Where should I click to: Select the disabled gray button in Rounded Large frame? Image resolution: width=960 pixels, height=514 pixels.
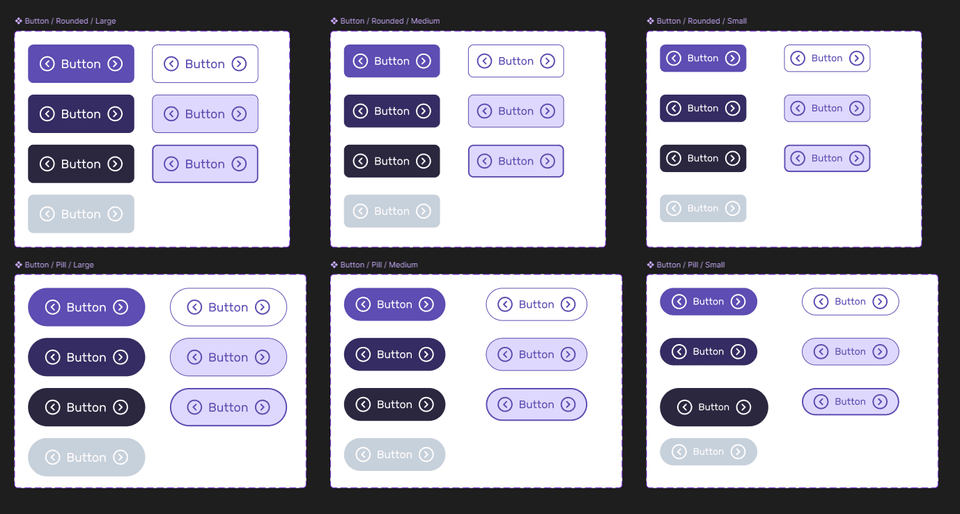click(81, 214)
